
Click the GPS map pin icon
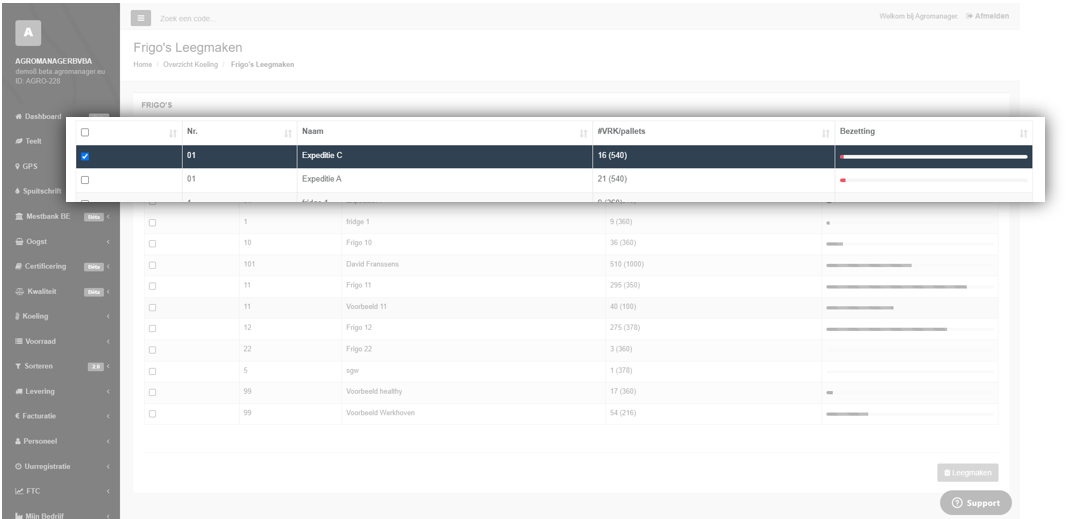click(x=17, y=167)
